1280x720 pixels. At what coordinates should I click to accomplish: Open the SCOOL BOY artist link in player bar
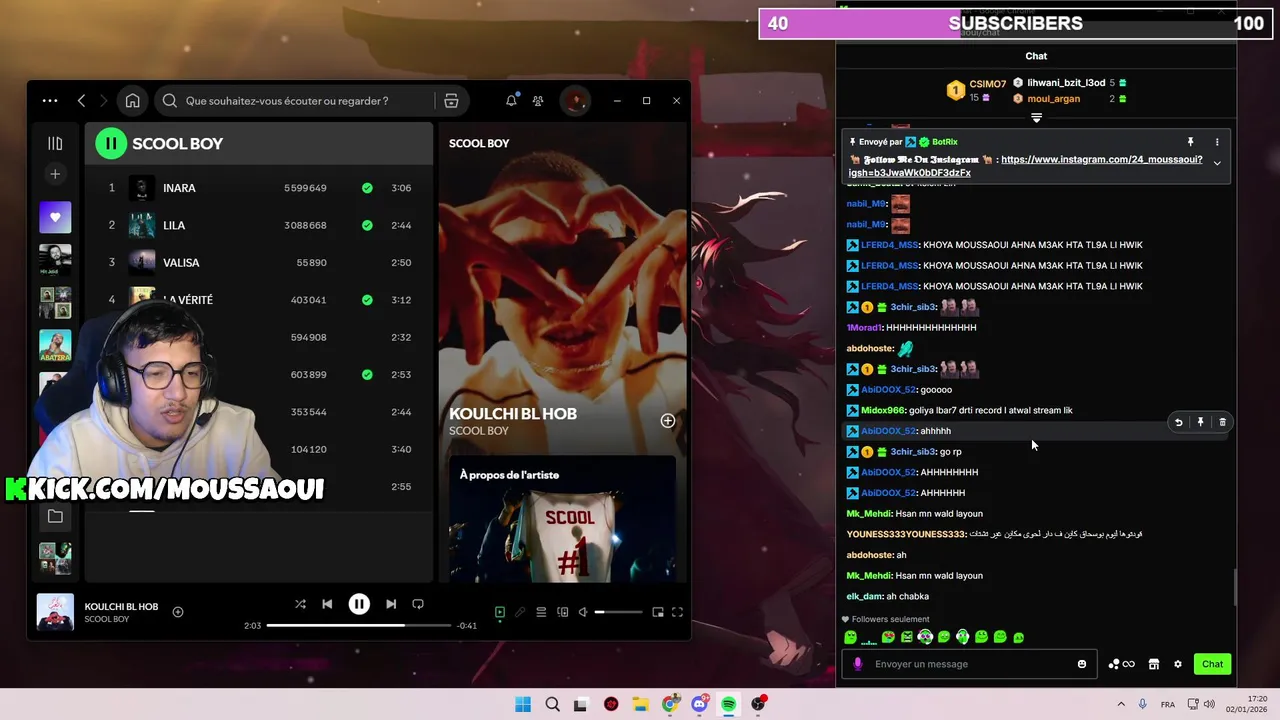coord(107,619)
